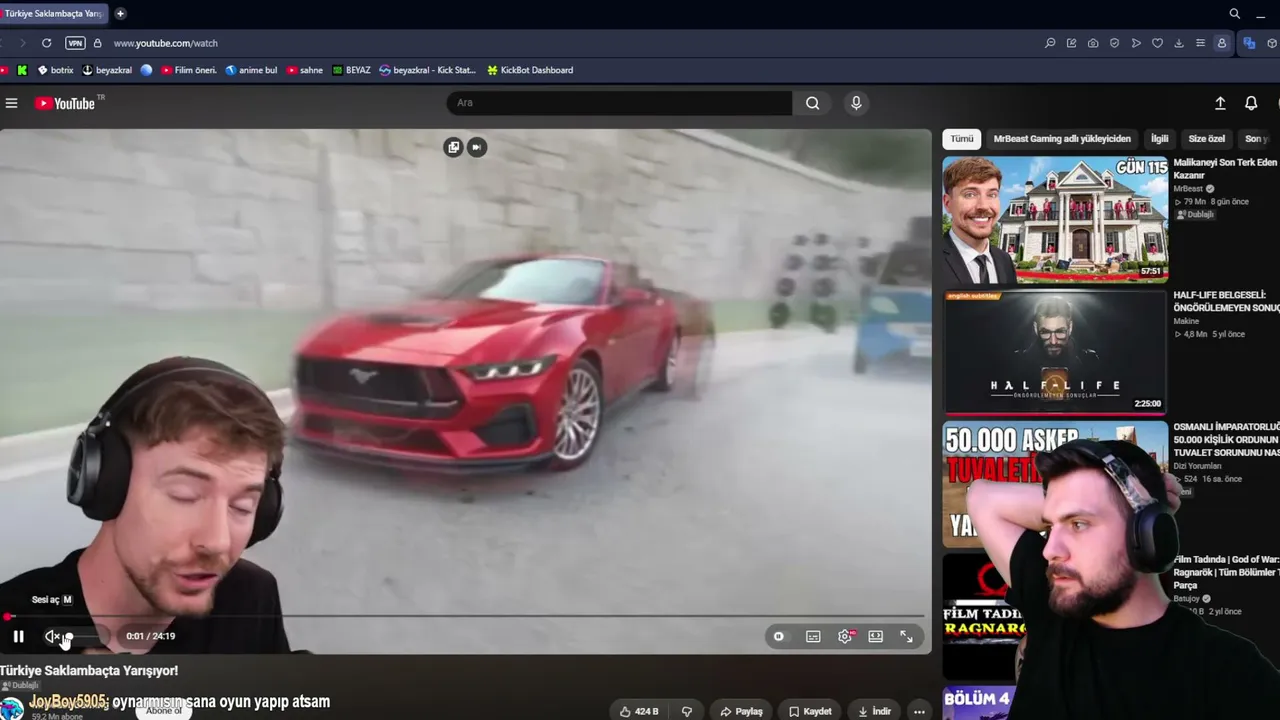Open the browser profile account icon
Screen dimensions: 1280x720
point(1222,43)
